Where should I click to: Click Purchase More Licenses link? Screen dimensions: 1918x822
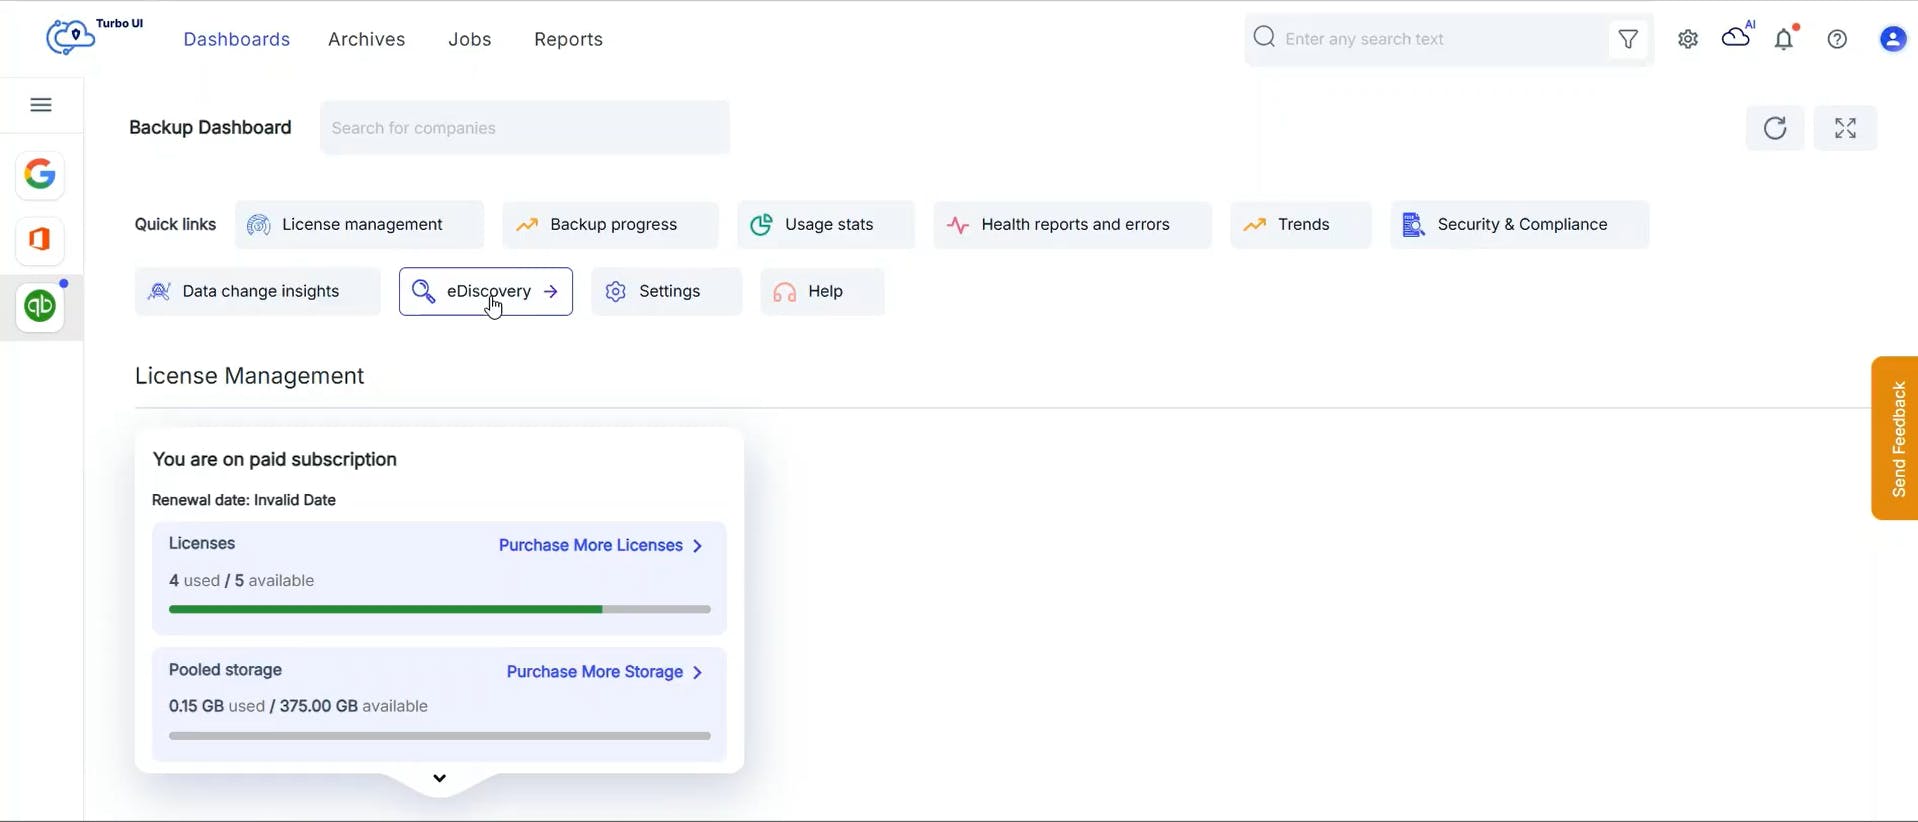[600, 546]
